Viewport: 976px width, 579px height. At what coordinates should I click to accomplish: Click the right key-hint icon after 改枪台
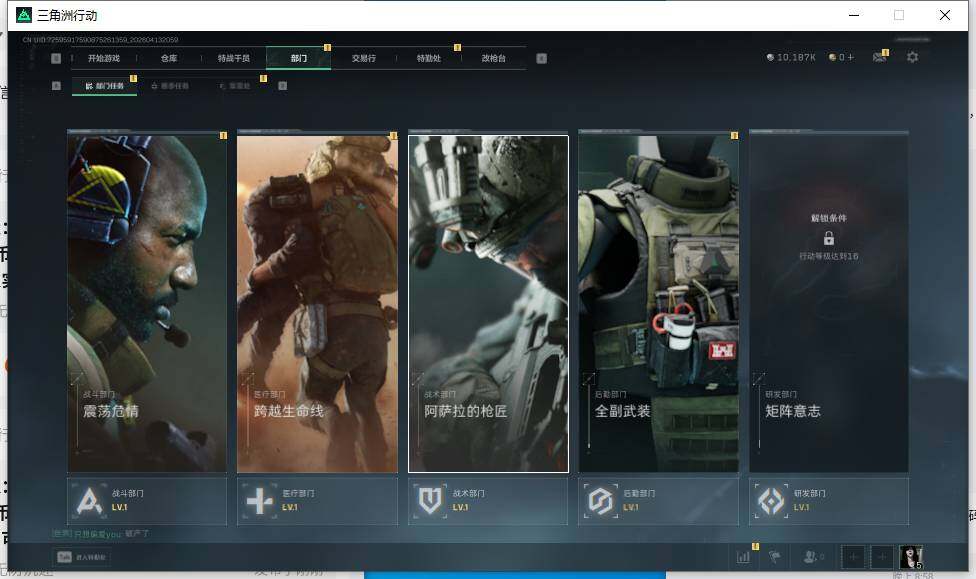[542, 59]
